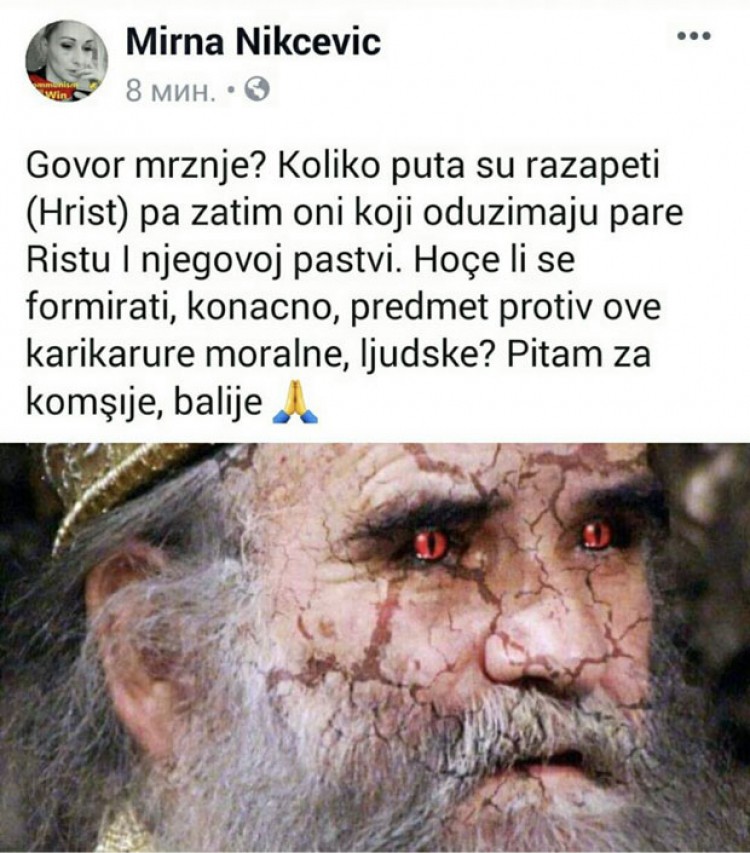Open the Mirna Nikcevic name link

253,42
